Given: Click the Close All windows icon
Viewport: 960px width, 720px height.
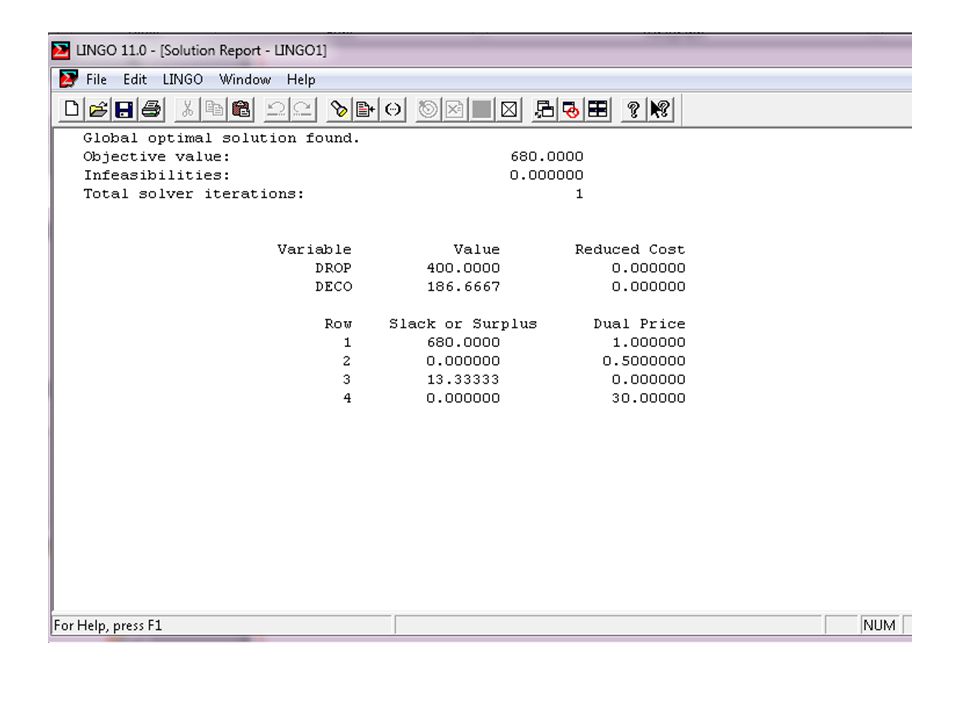Looking at the screenshot, I should tap(571, 110).
